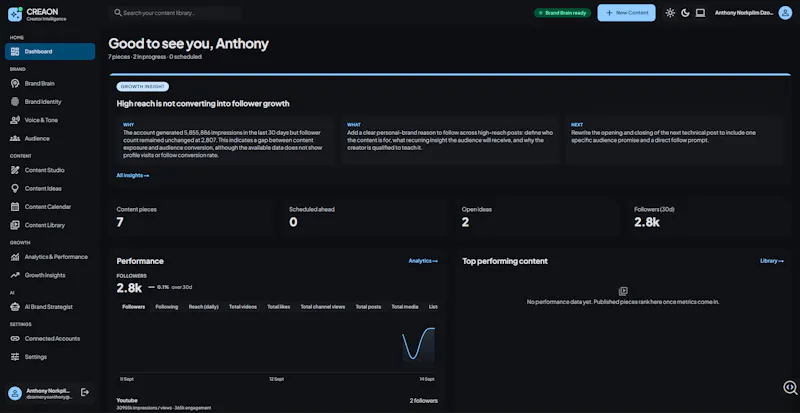Select the Total posts chart tab
Viewport: 800px width, 413px height.
coord(368,307)
